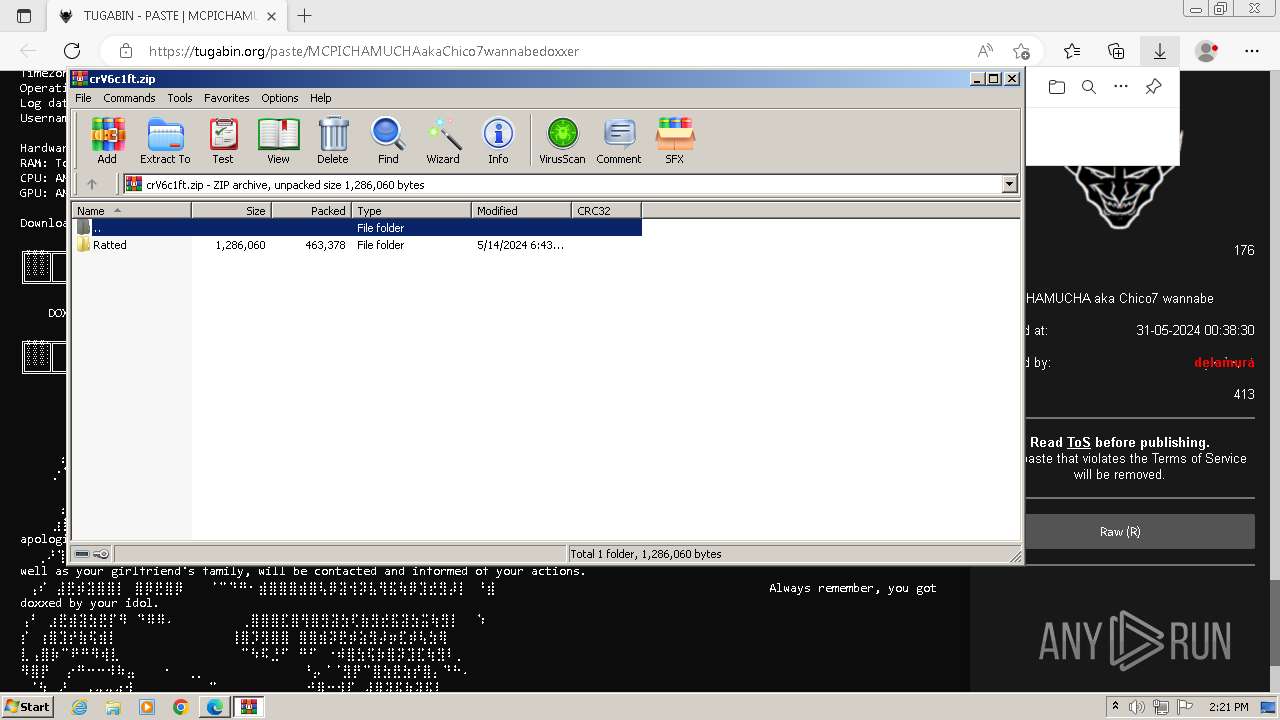The height and width of the screenshot is (720, 1280).
Task: Expand the archive path dropdown
Action: (x=1009, y=184)
